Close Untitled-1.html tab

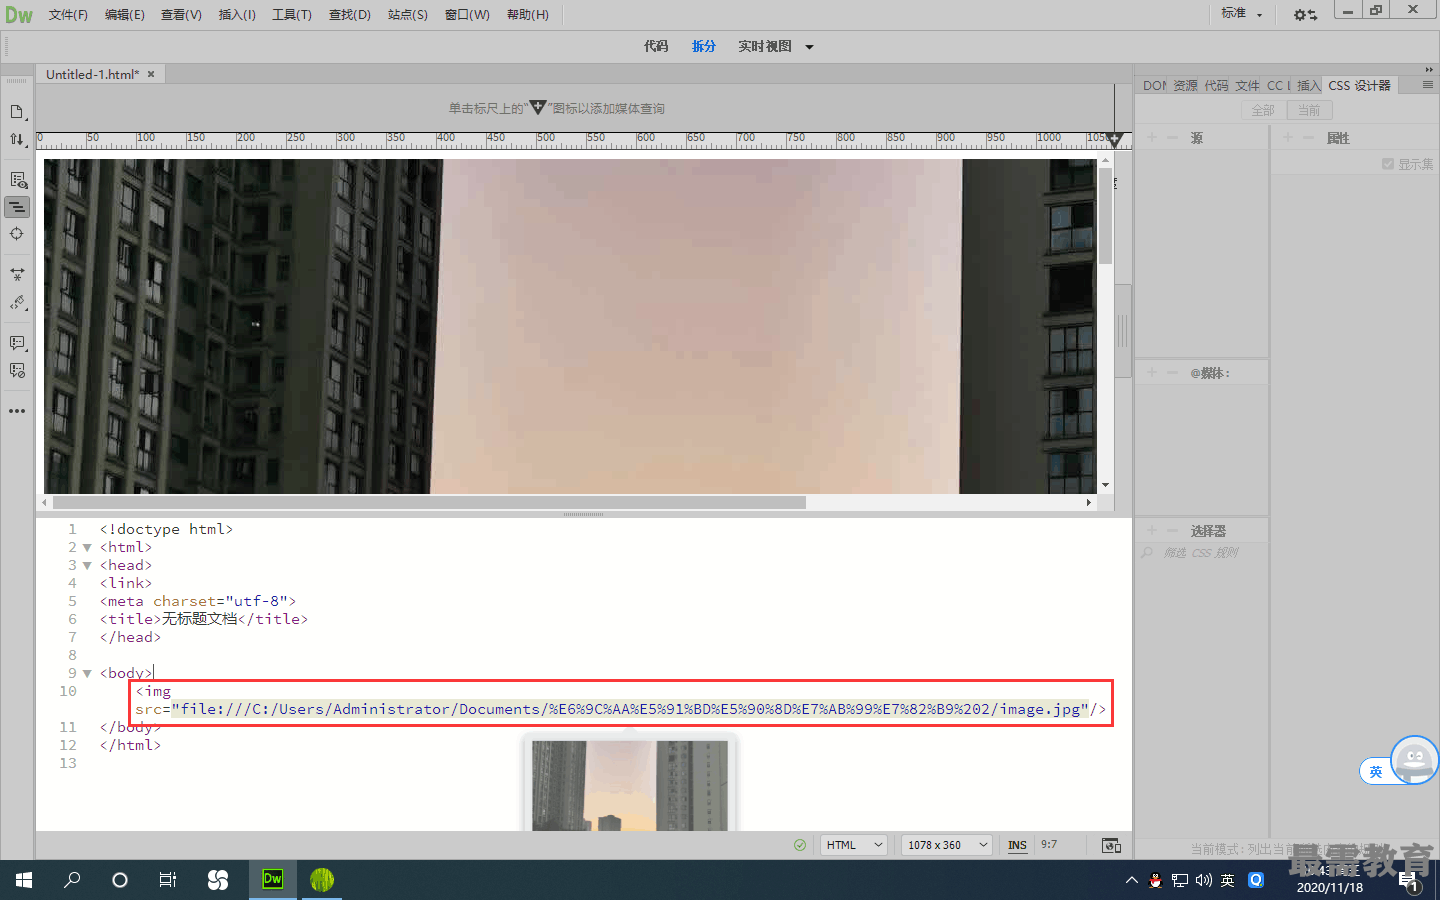coord(151,74)
